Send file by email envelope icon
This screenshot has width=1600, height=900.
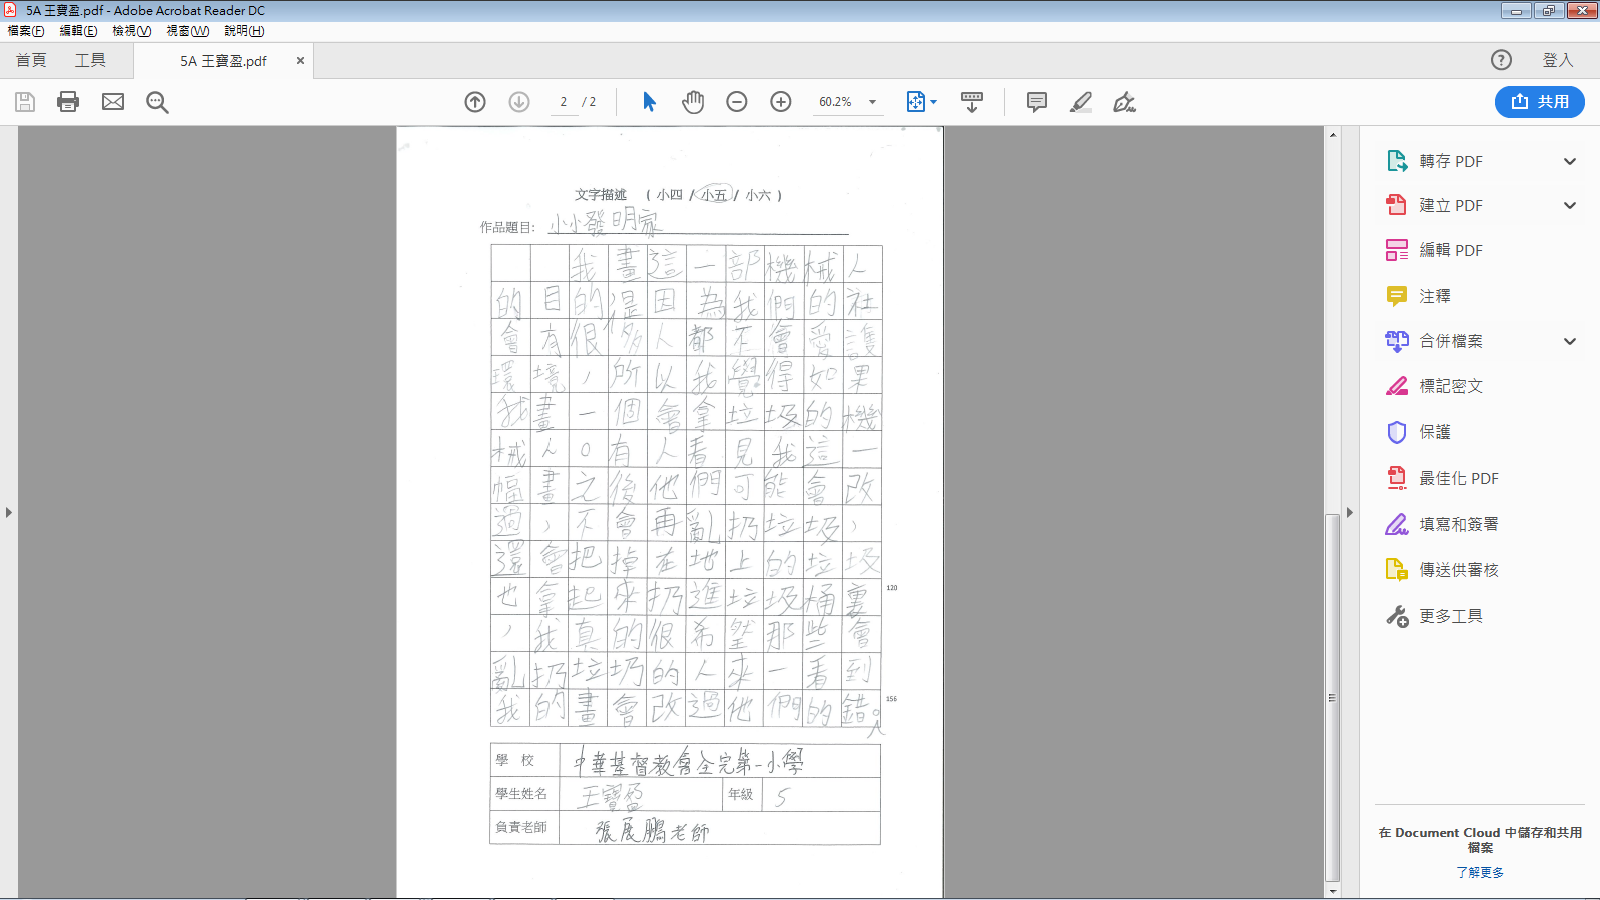point(113,102)
